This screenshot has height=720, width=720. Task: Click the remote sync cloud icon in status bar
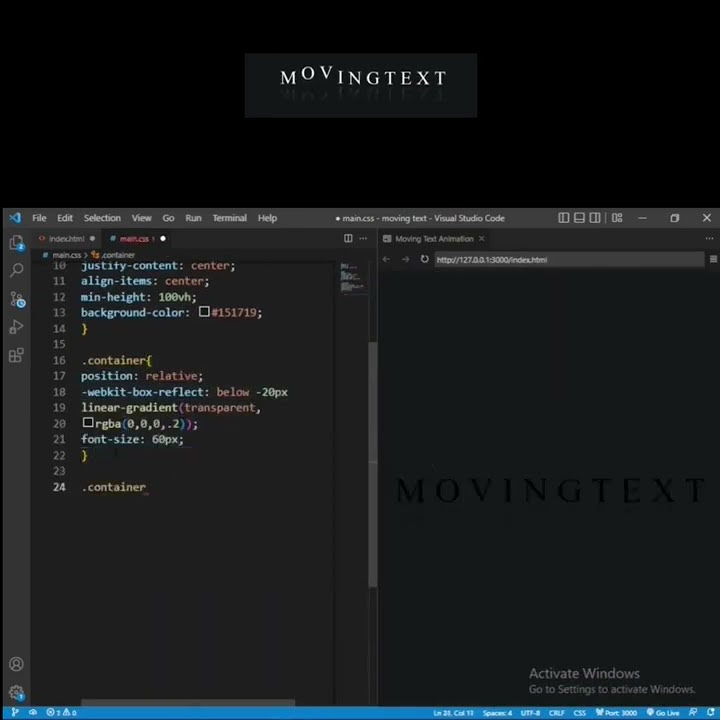click(x=33, y=712)
